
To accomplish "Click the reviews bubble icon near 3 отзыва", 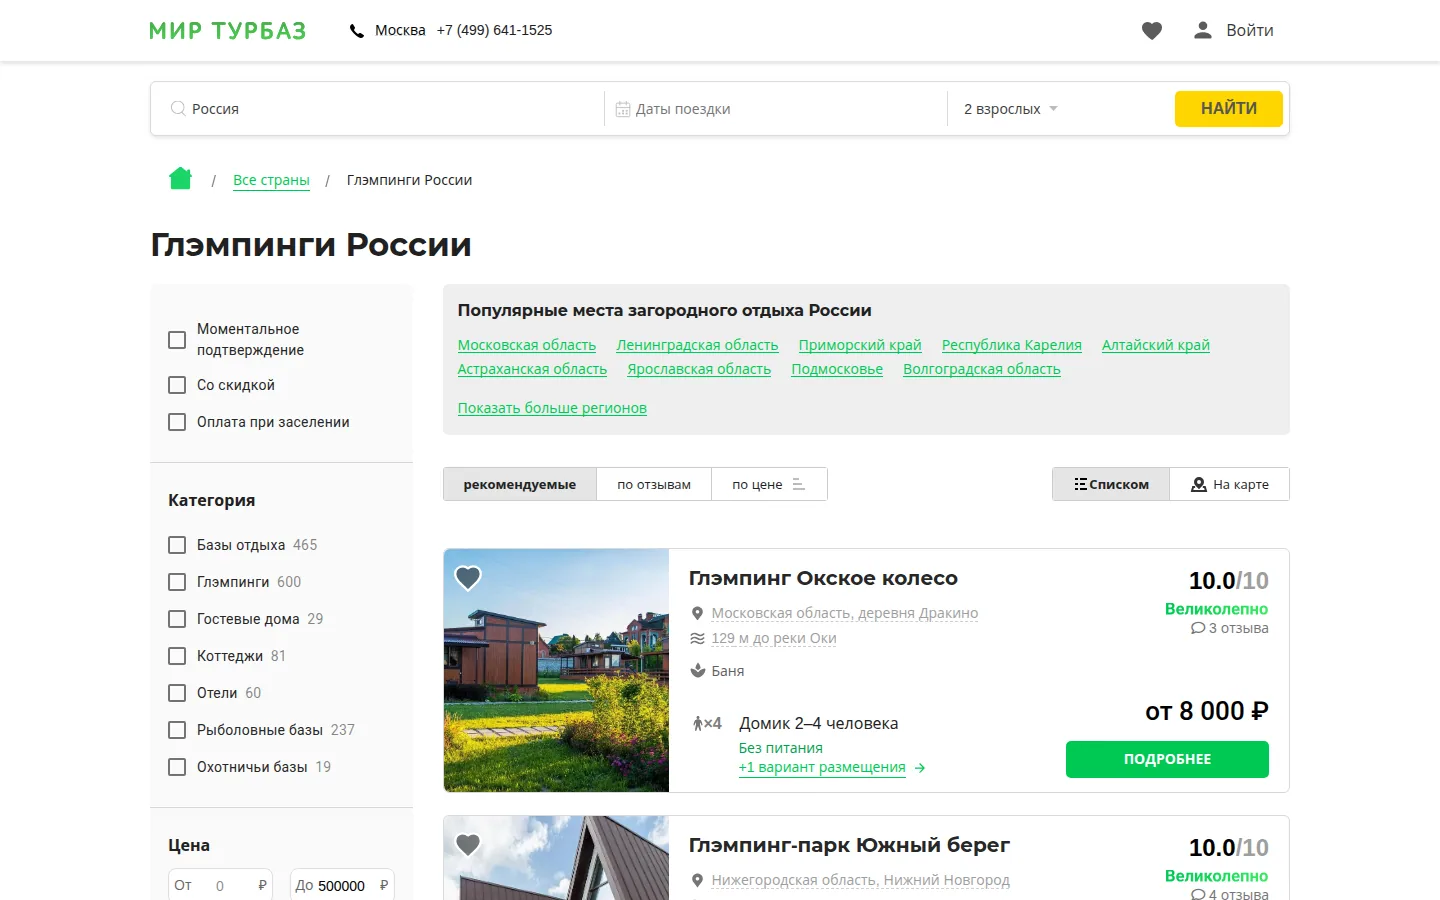I will (1198, 628).
